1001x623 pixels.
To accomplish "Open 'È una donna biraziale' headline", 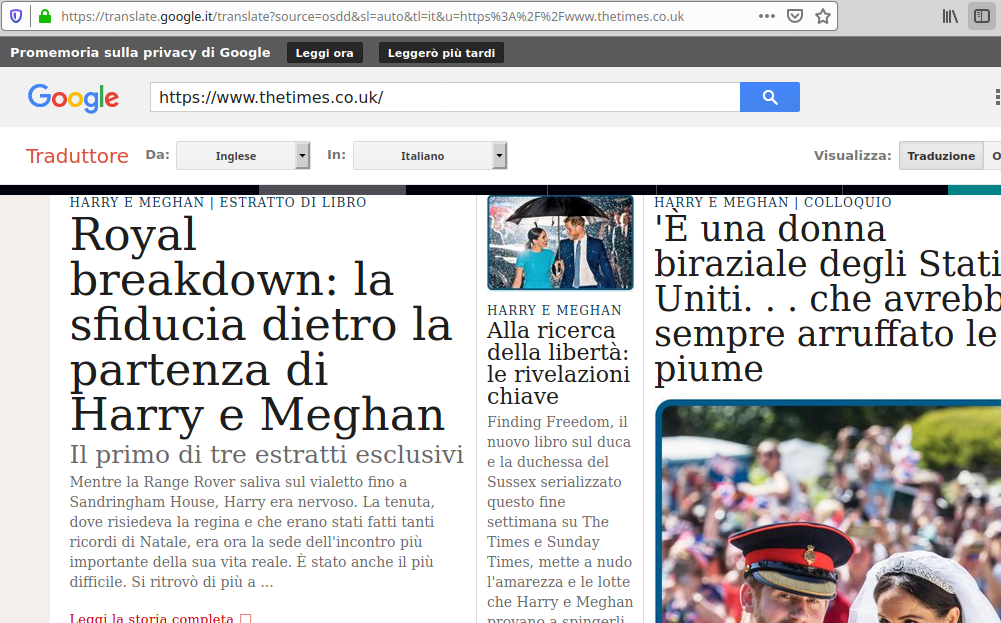I will (827, 299).
